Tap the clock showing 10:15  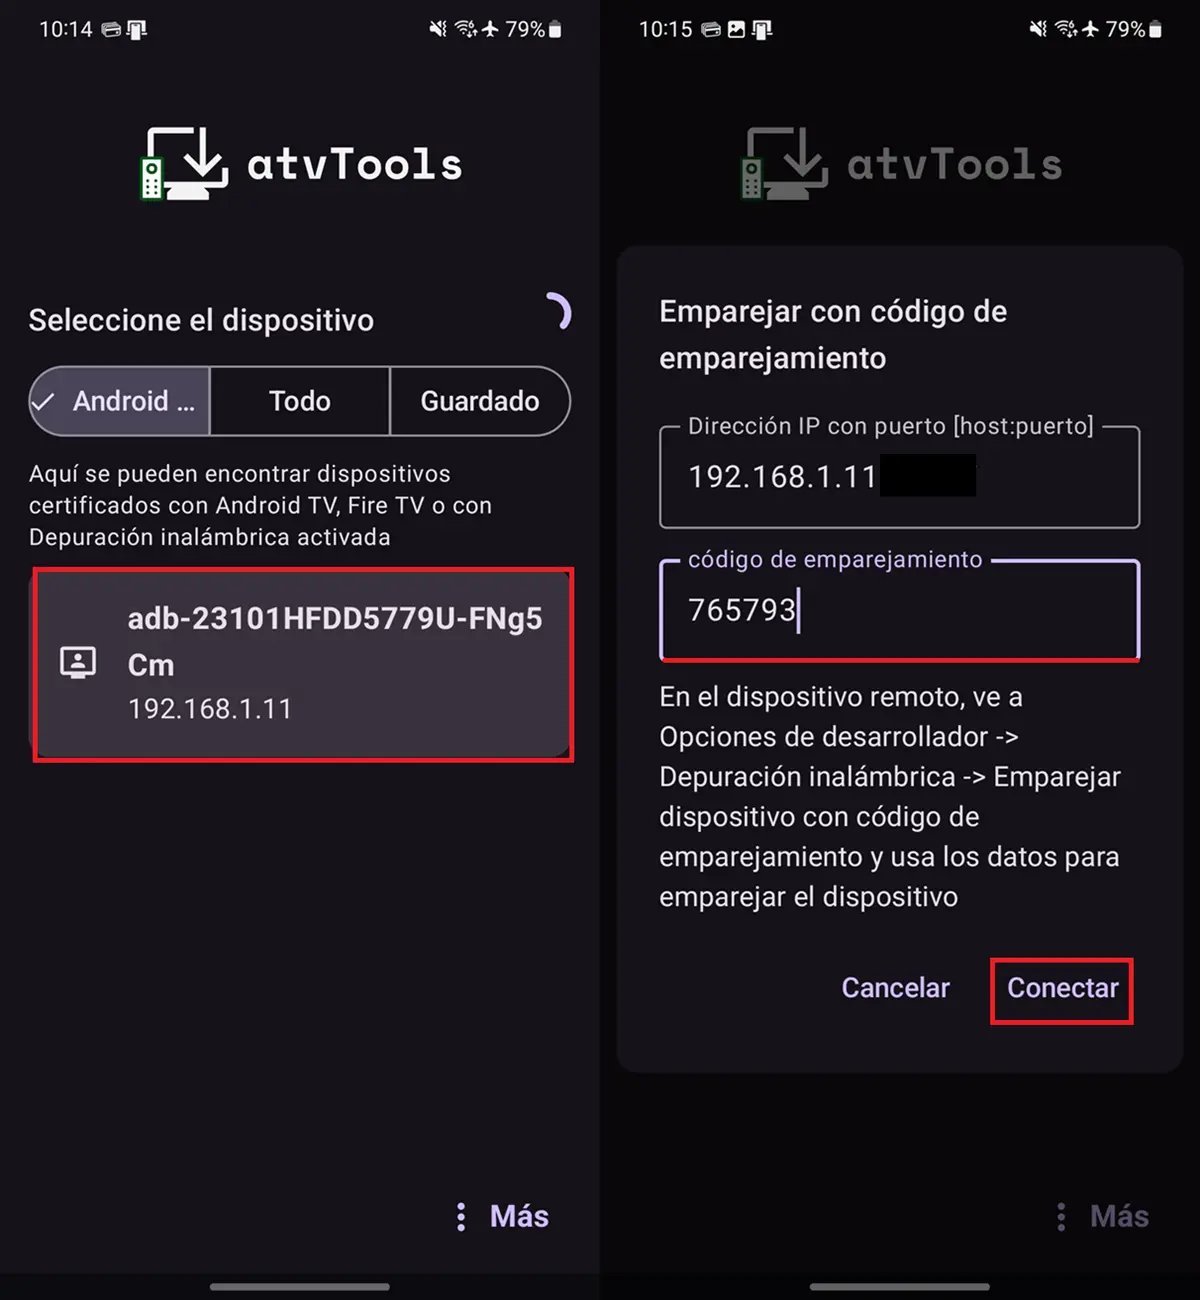[x=665, y=30]
